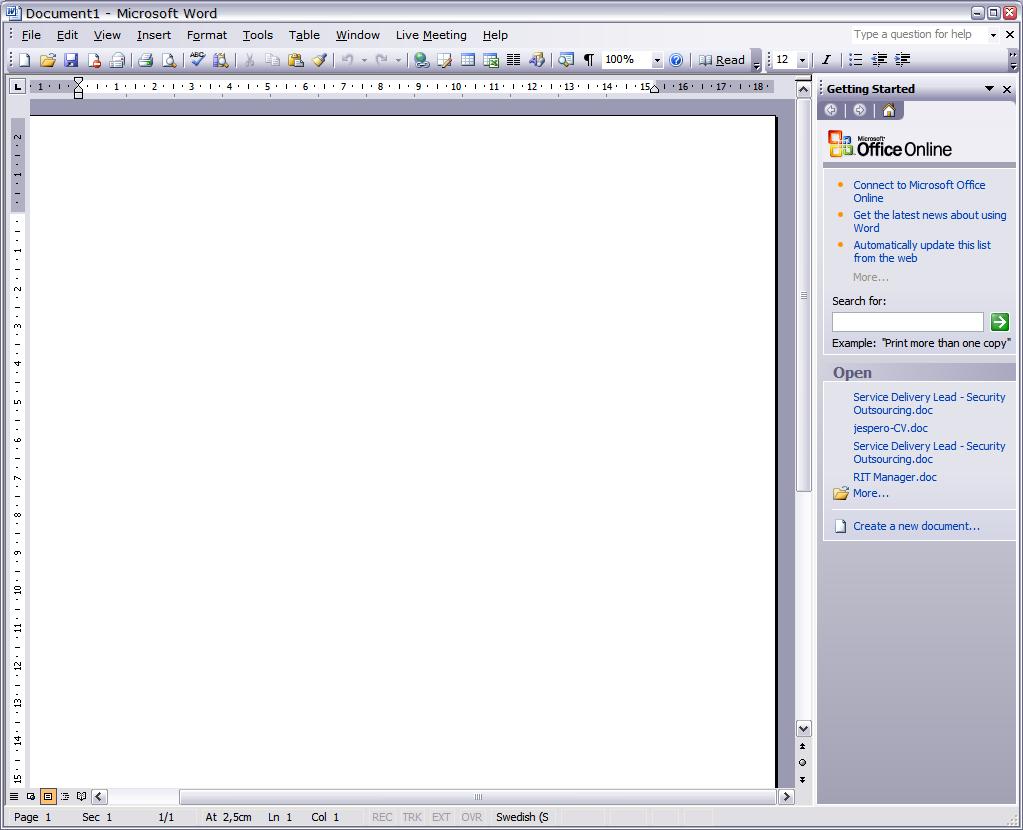Toggle Show/Hide paragraph marks button
Viewport: 1023px width, 830px height.
(588, 60)
